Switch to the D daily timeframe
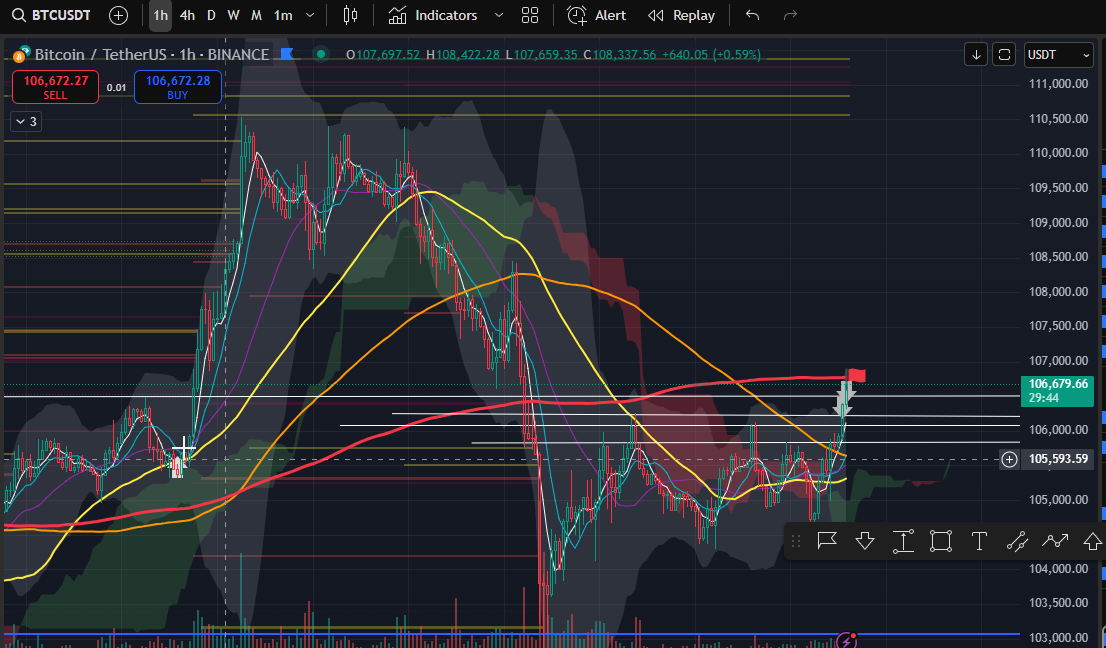1106x648 pixels. tap(211, 16)
